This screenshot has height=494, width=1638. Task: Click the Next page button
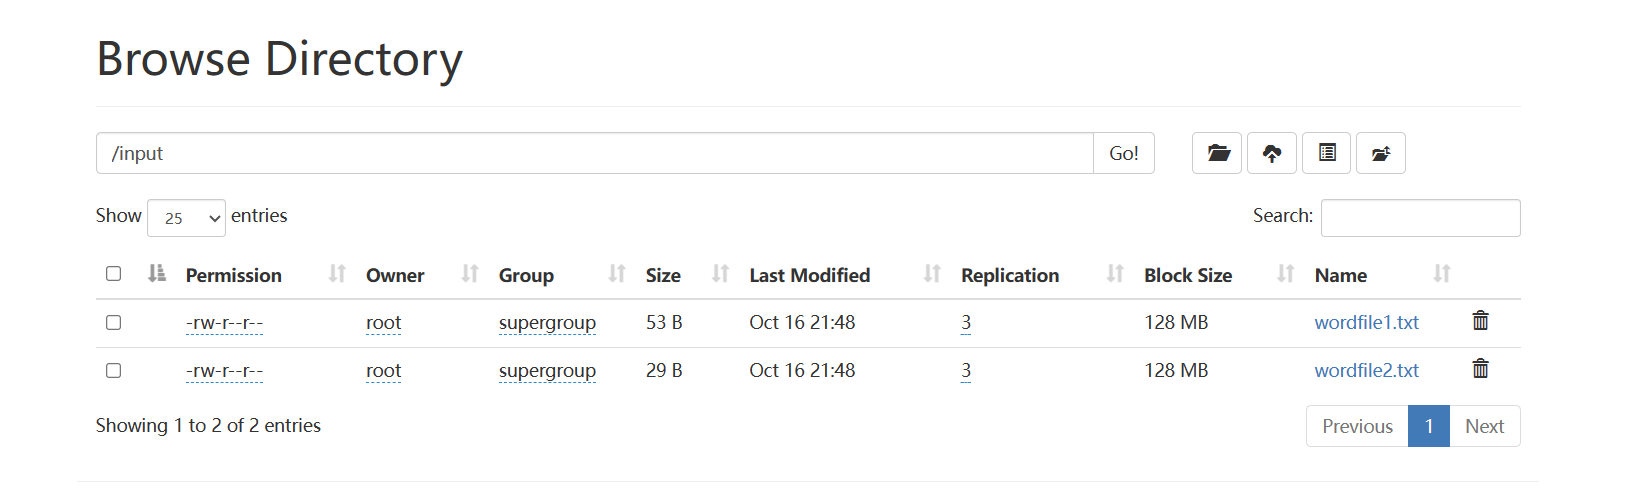click(x=1484, y=426)
